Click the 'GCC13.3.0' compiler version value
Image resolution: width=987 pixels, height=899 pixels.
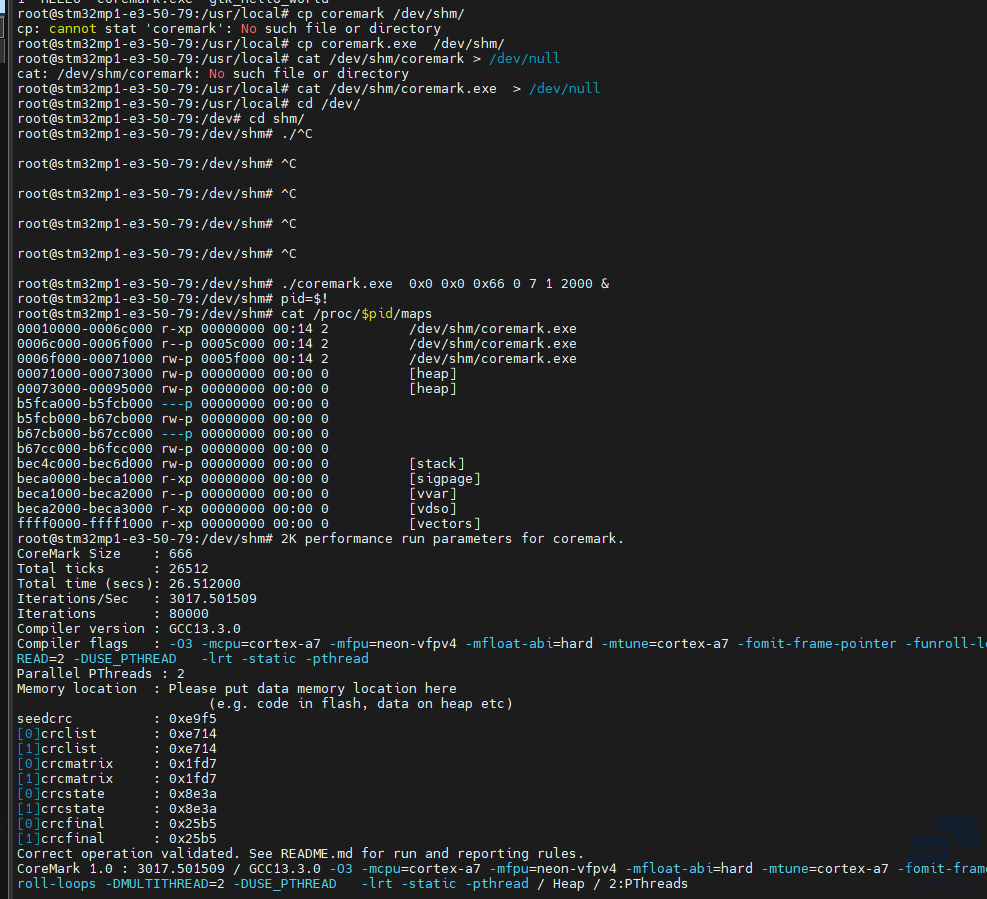point(204,629)
